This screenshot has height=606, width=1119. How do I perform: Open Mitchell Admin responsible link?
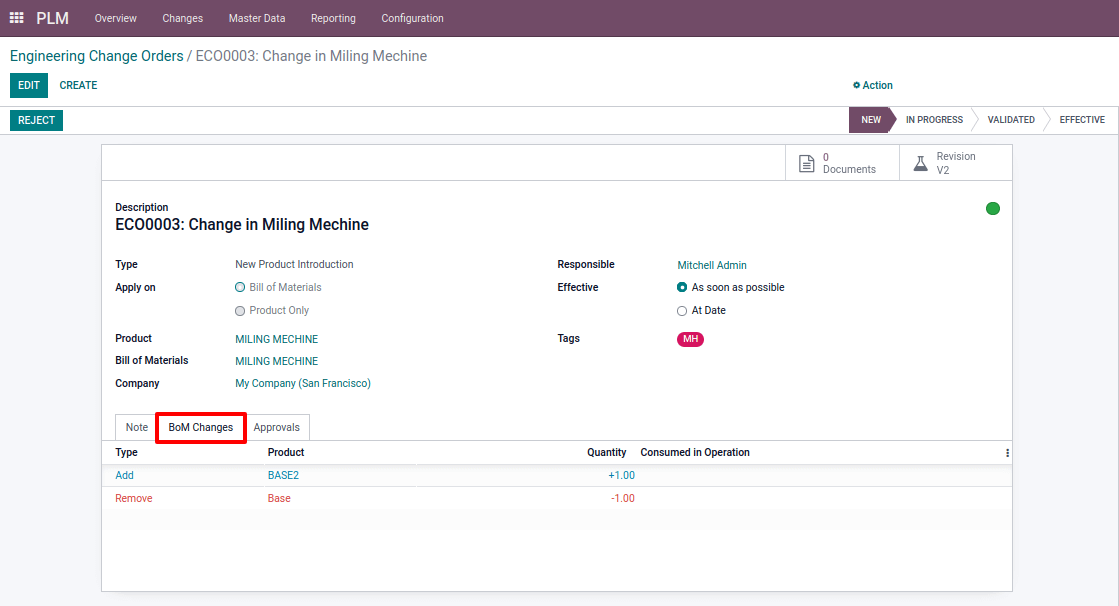712,265
